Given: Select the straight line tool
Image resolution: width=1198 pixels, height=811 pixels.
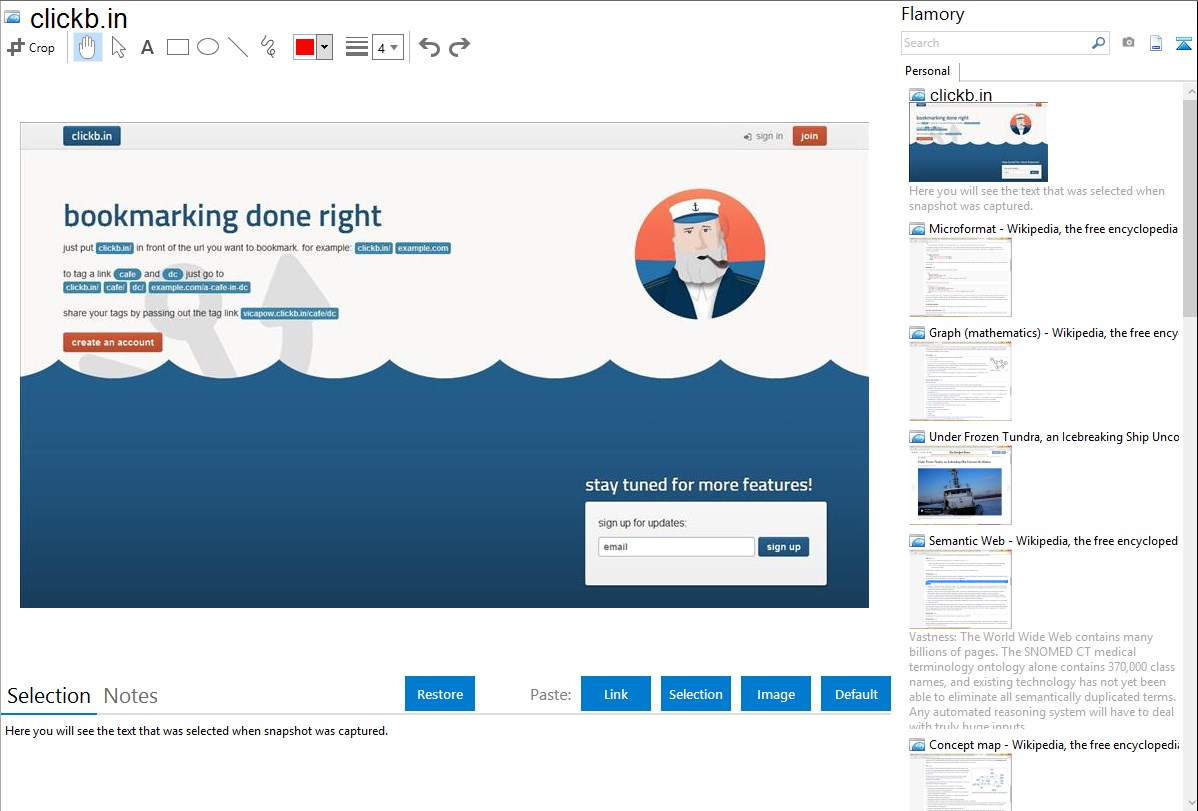Looking at the screenshot, I should coord(238,47).
